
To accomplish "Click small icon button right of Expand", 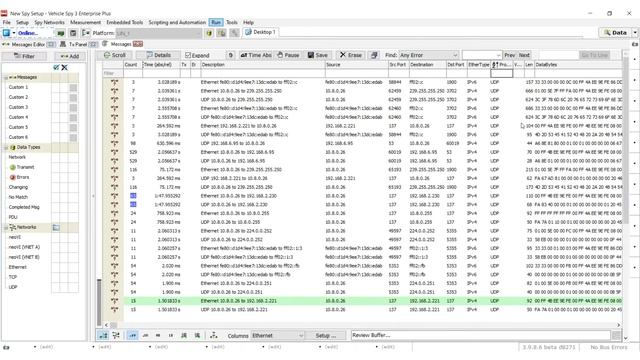I will pyautogui.click(x=231, y=55).
